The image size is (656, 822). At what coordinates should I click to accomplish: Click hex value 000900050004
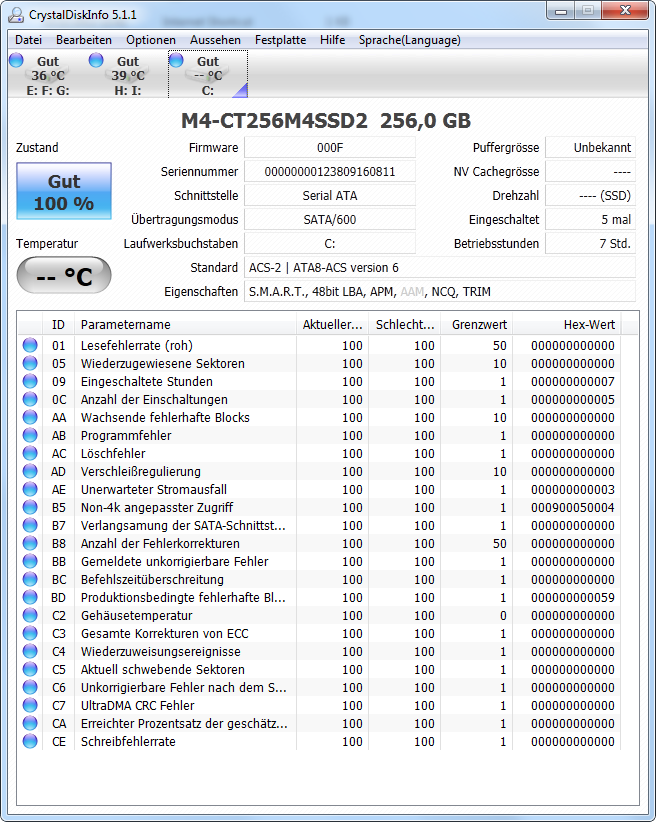pos(573,507)
